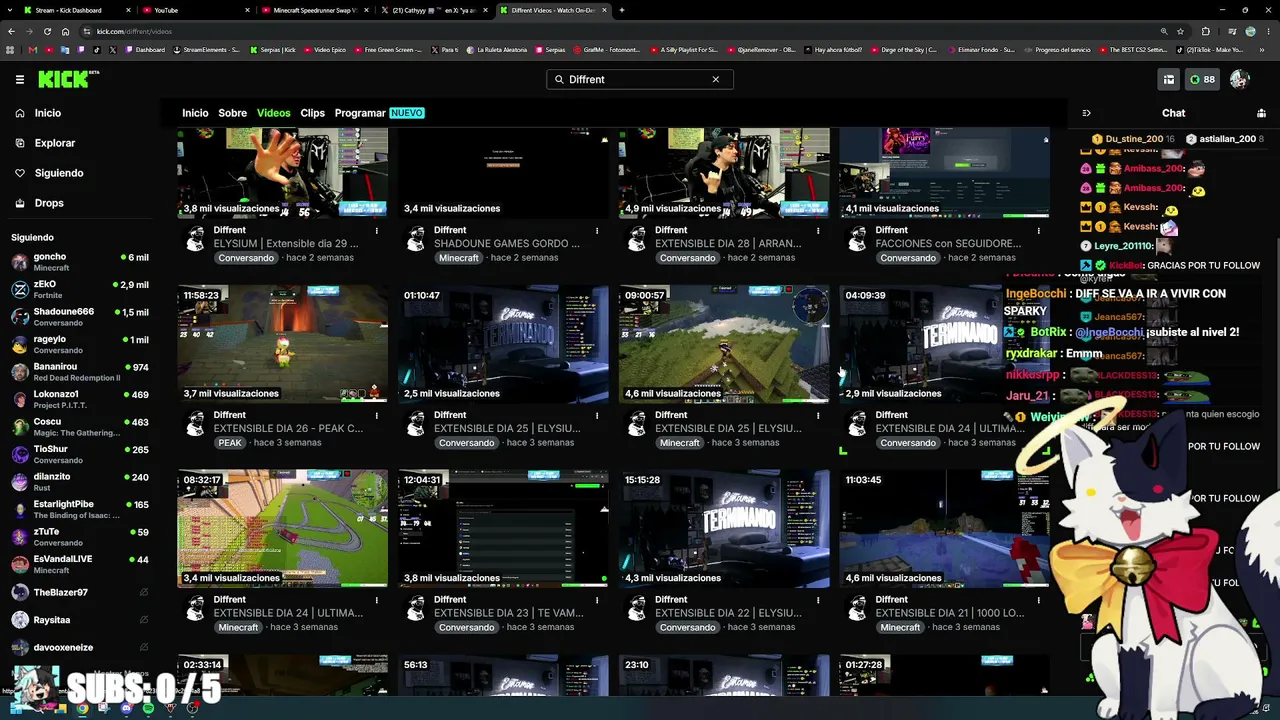Open Chrome from the taskbar

tap(82, 708)
